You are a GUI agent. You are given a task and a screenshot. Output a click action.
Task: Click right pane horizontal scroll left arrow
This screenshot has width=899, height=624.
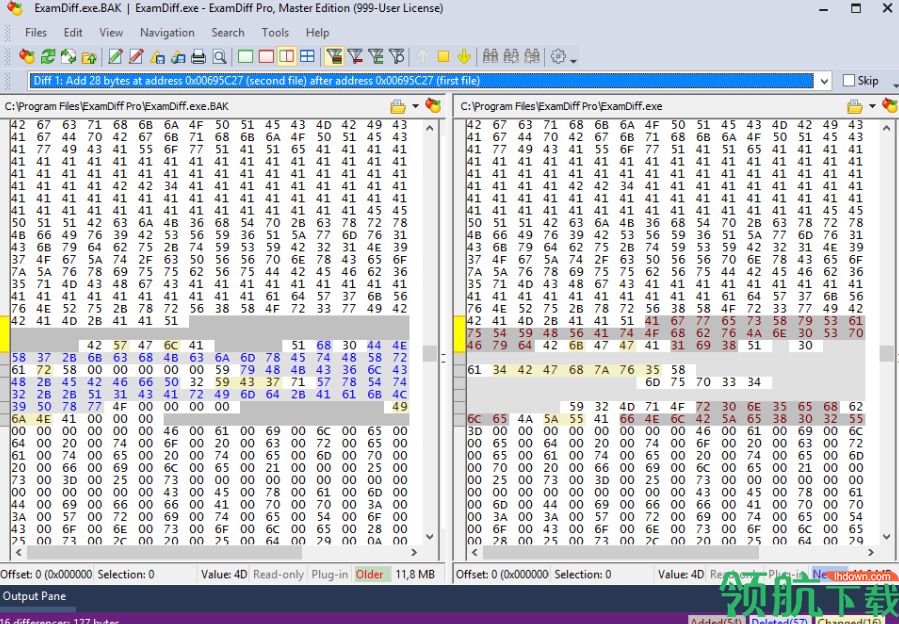tap(474, 552)
